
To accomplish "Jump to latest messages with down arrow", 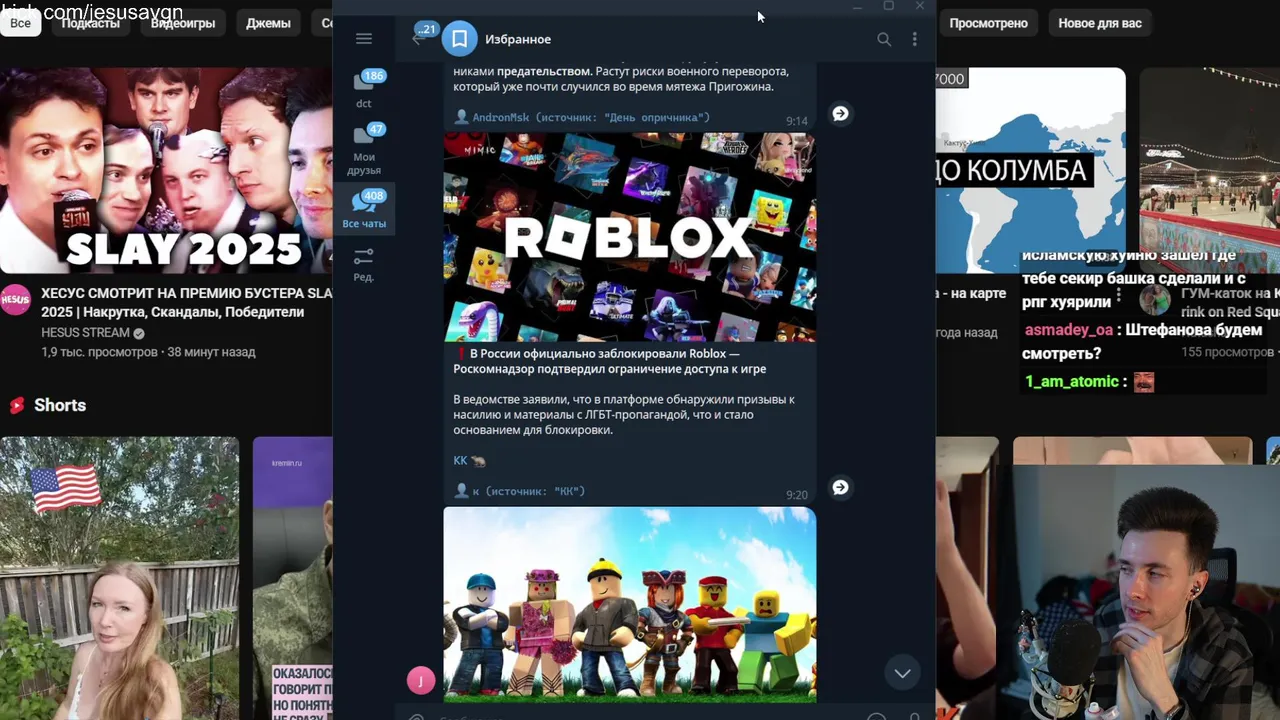I will (x=902, y=673).
